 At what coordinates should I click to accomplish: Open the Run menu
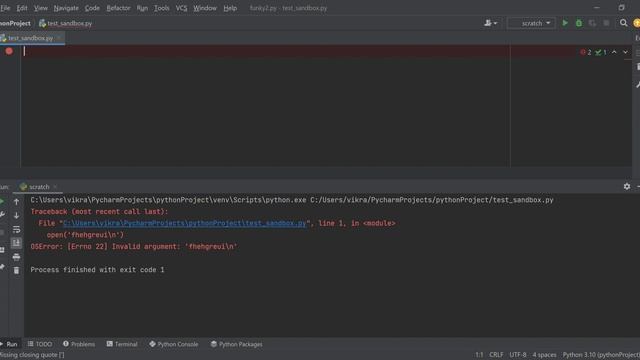142,8
